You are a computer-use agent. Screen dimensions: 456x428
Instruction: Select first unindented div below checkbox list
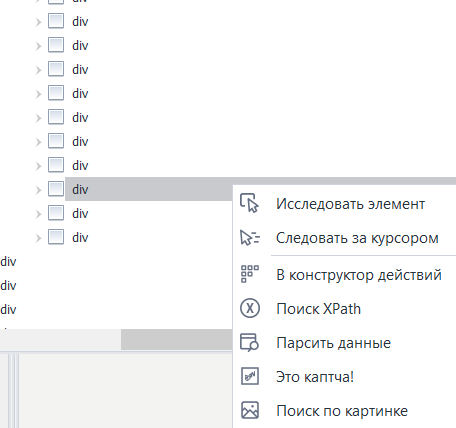(x=8, y=262)
